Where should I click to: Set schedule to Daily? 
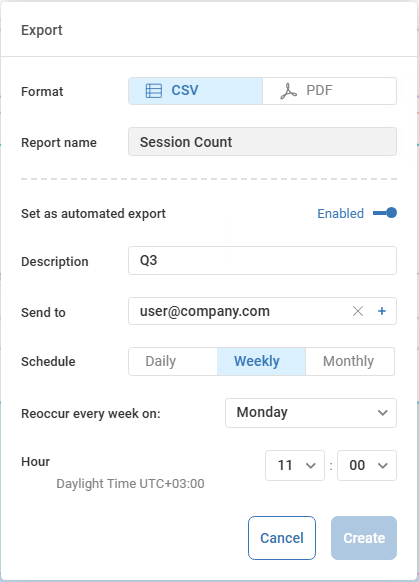tap(173, 361)
